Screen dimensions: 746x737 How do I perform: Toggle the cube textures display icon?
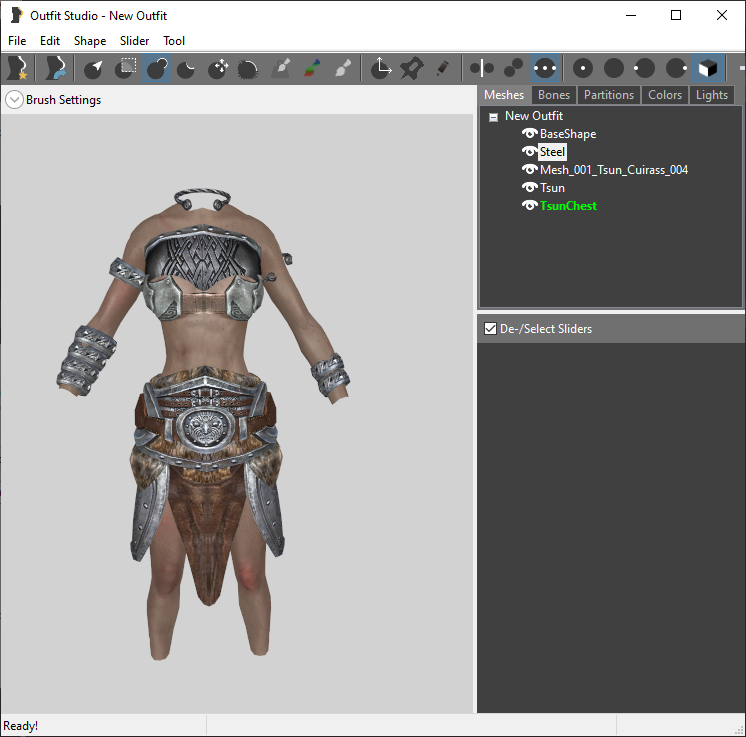tap(707, 68)
